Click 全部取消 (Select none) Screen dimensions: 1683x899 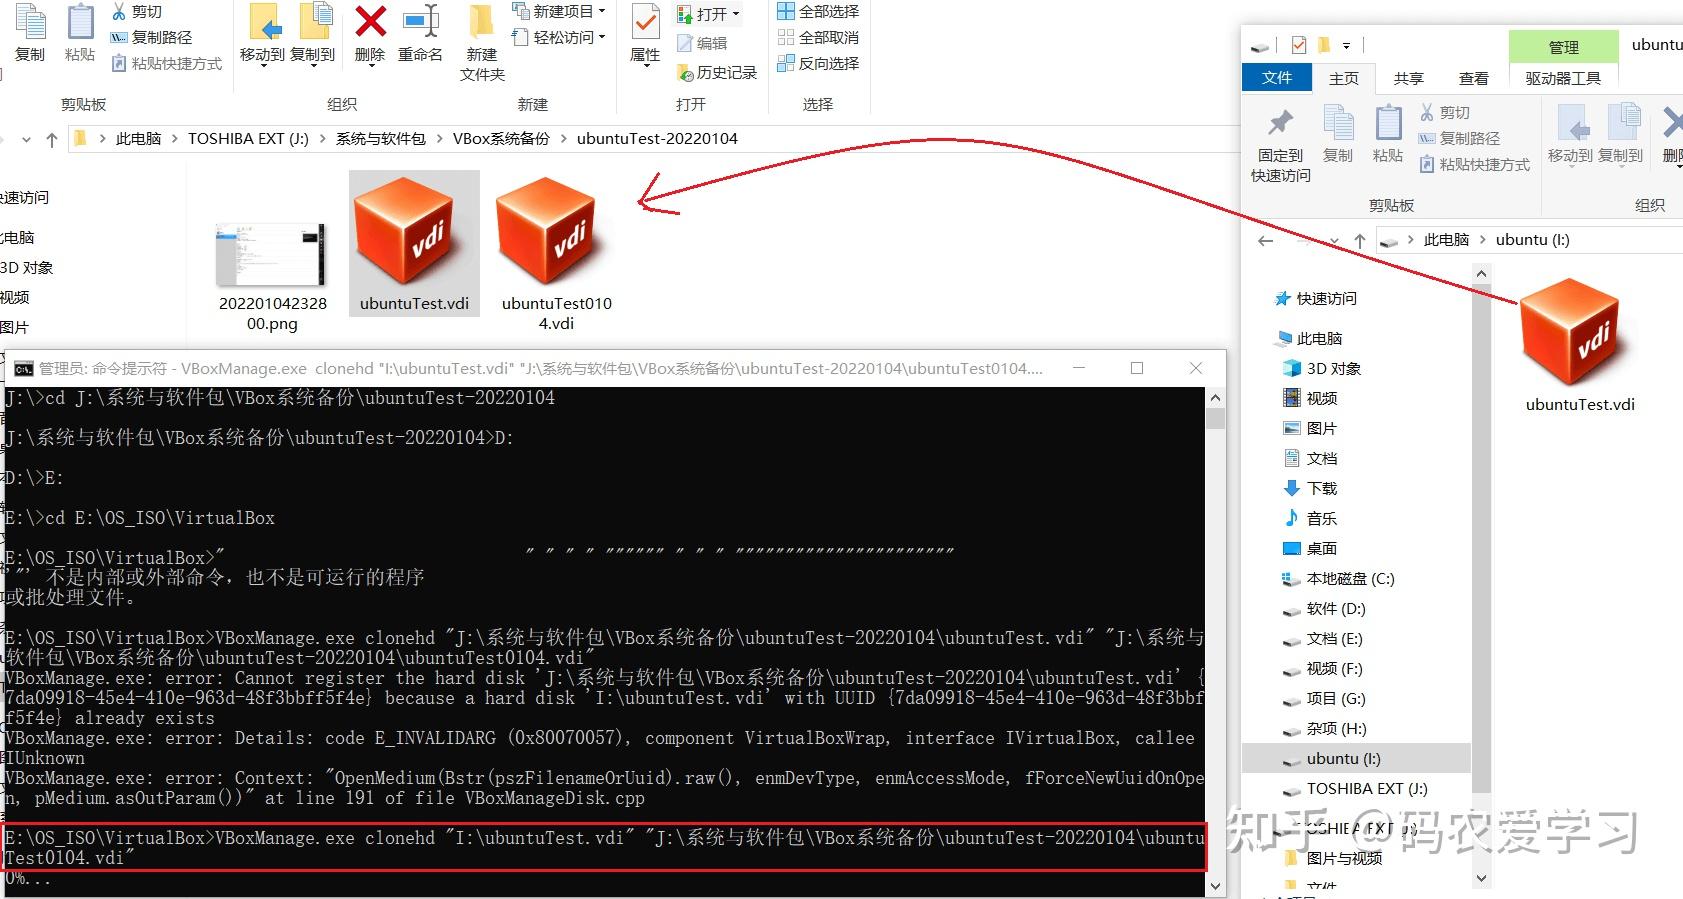818,37
